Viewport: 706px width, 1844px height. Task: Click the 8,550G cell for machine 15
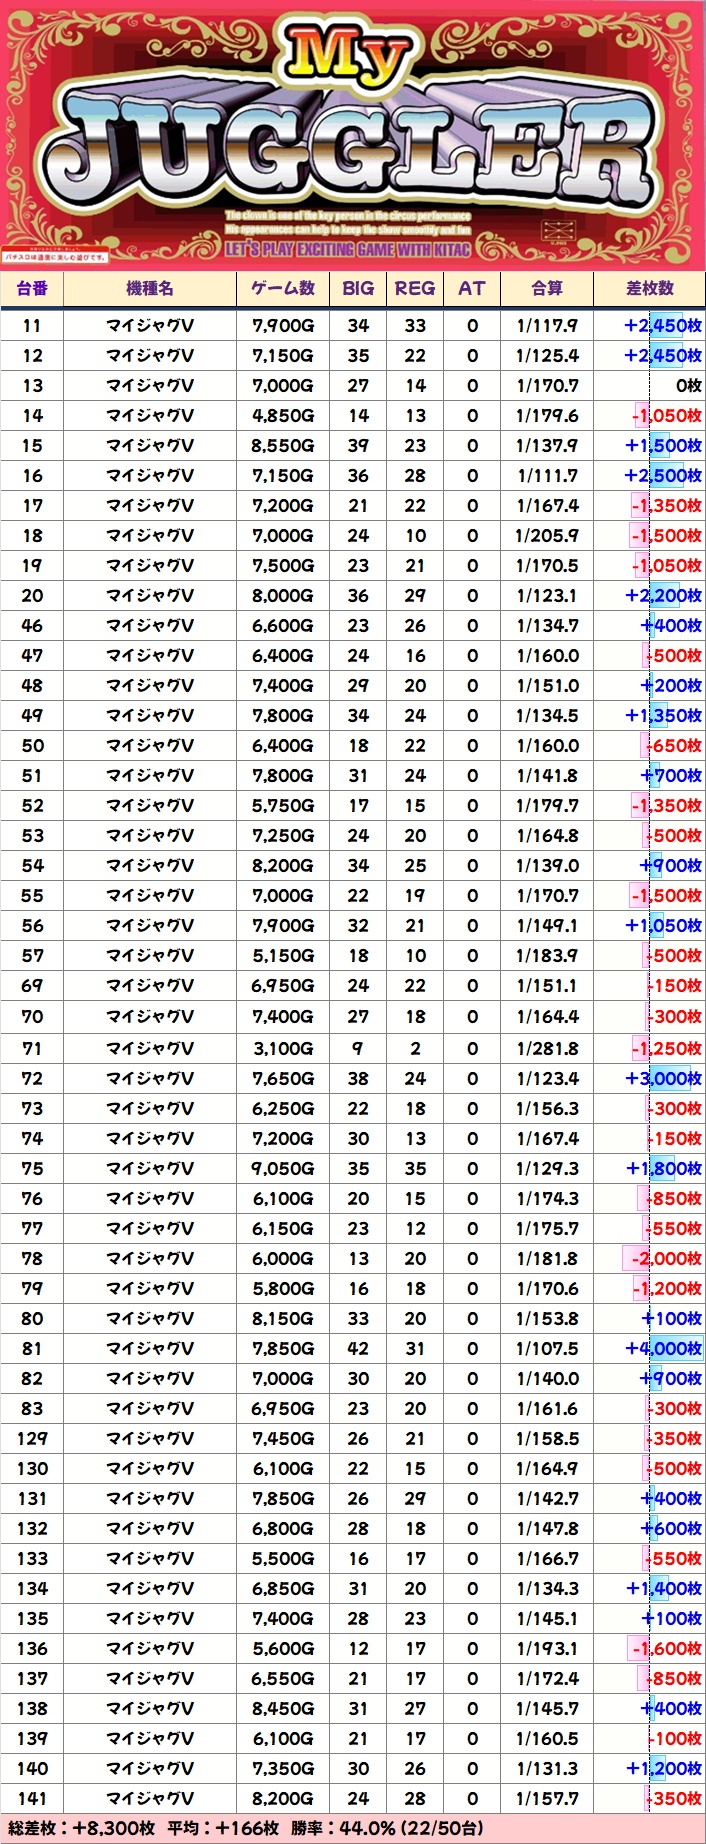pos(283,445)
